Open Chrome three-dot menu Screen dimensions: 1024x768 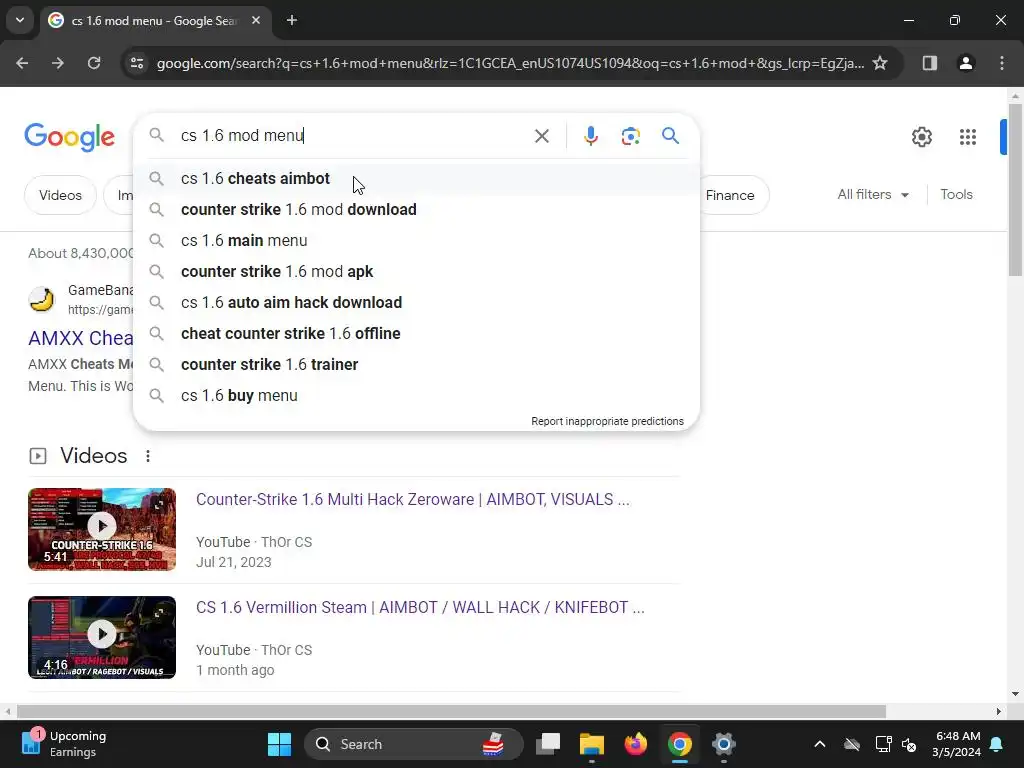[1002, 63]
